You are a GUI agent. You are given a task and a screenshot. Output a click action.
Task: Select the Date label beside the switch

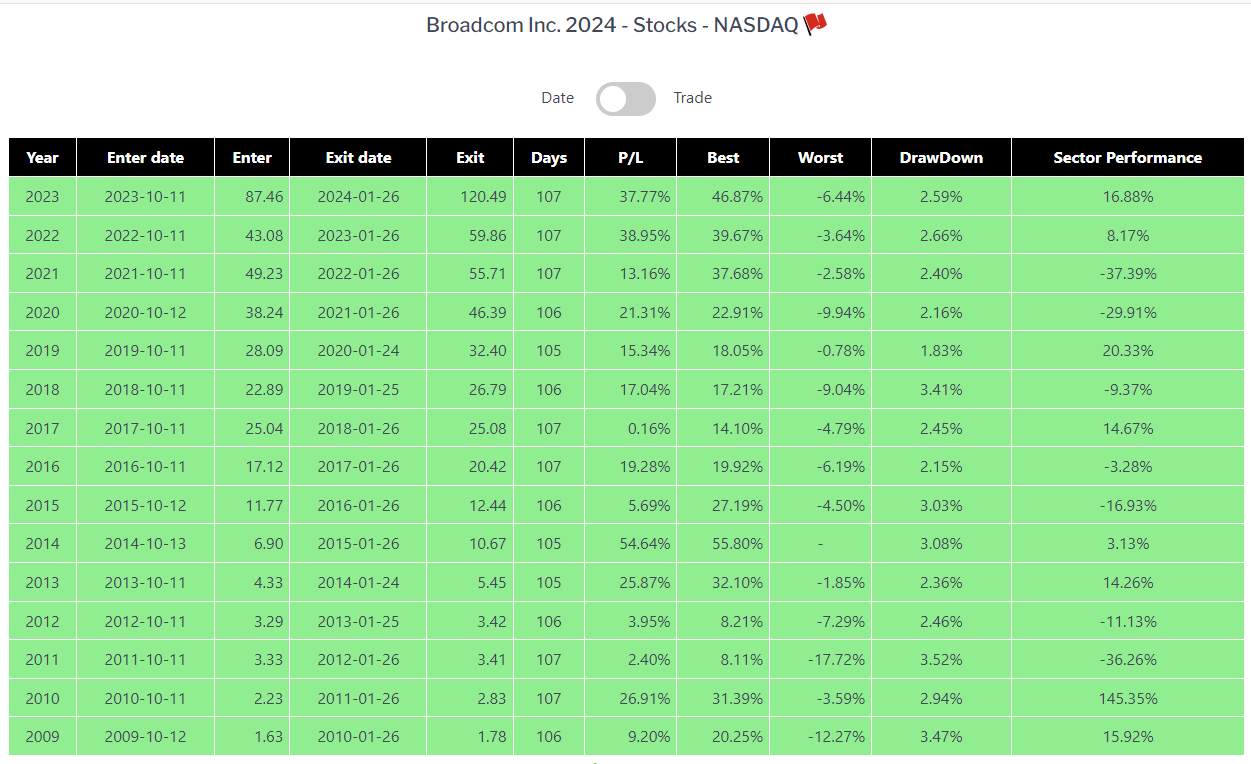pyautogui.click(x=557, y=98)
